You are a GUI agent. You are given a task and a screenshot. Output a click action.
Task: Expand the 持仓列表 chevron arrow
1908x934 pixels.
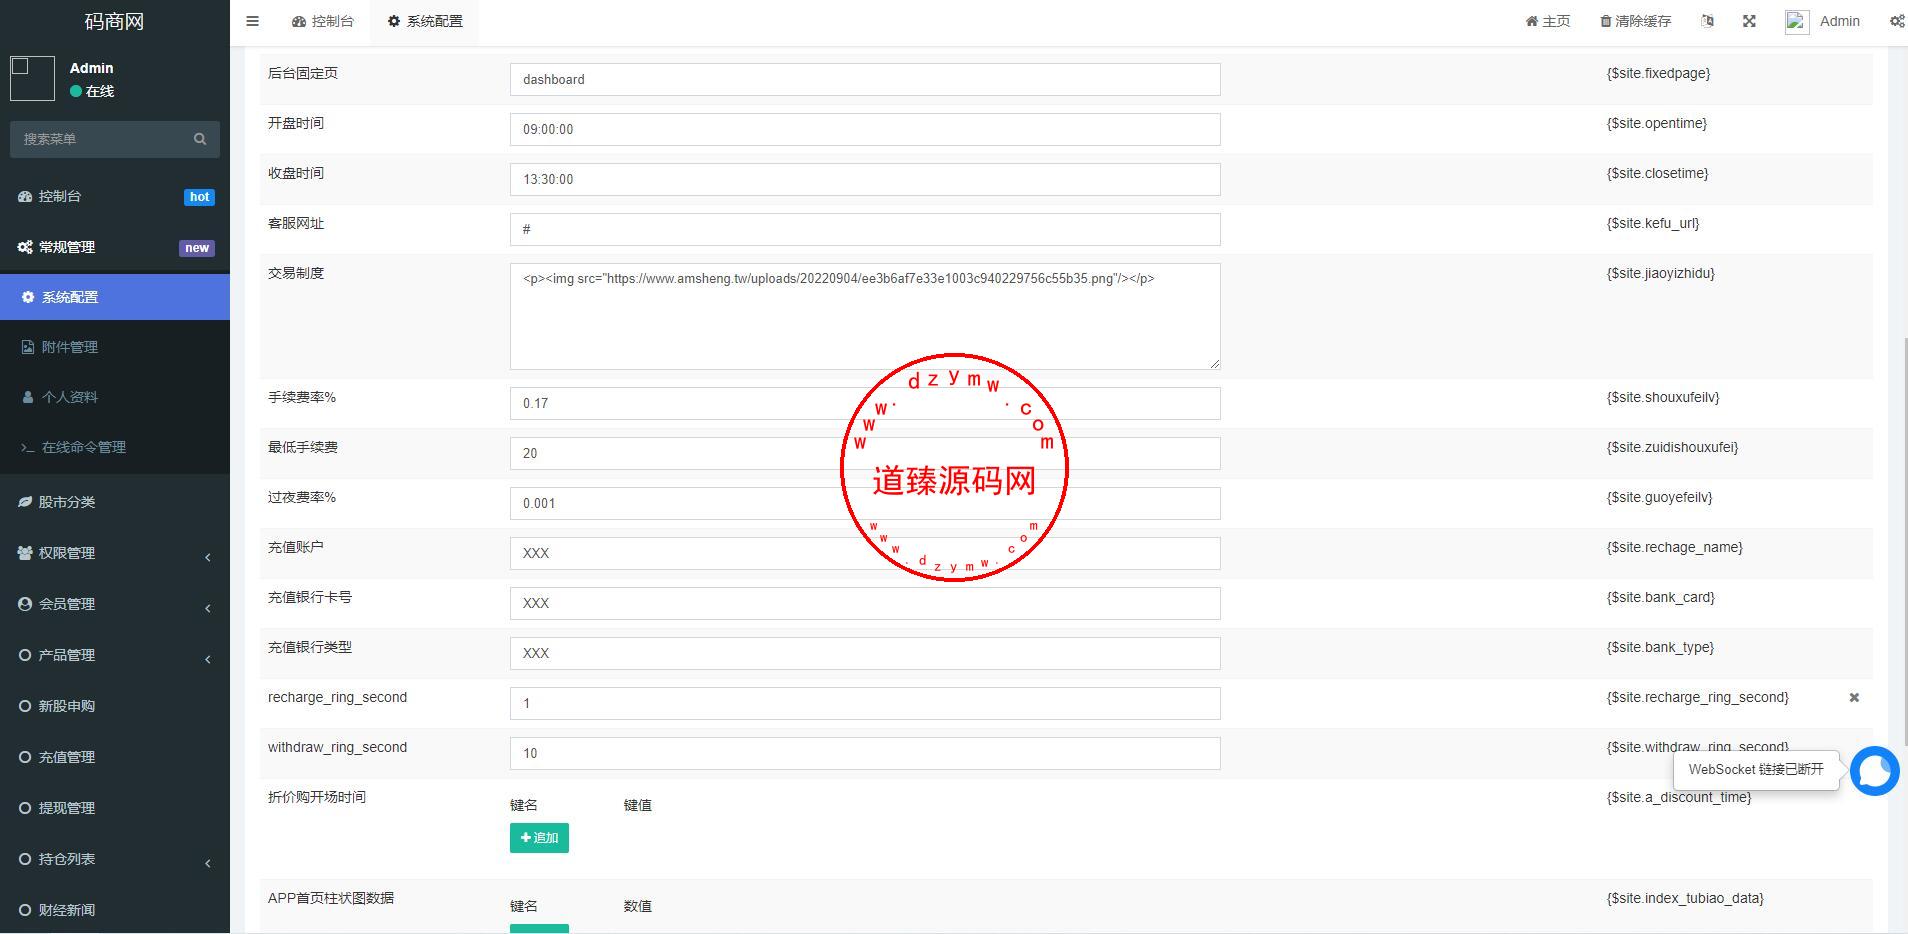(x=208, y=863)
